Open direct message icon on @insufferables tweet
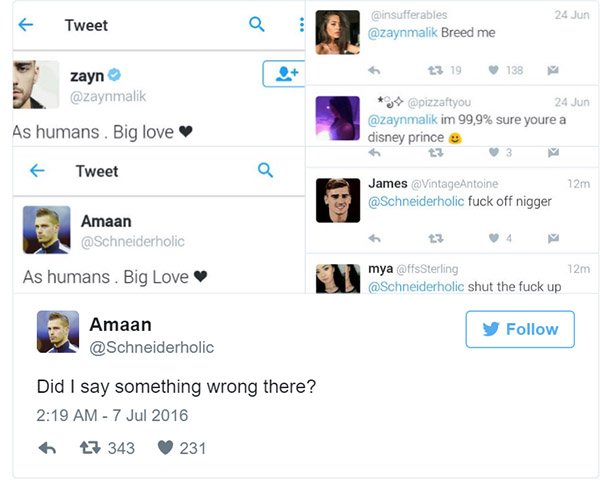Viewport: 600px width, 483px height. coord(552,71)
